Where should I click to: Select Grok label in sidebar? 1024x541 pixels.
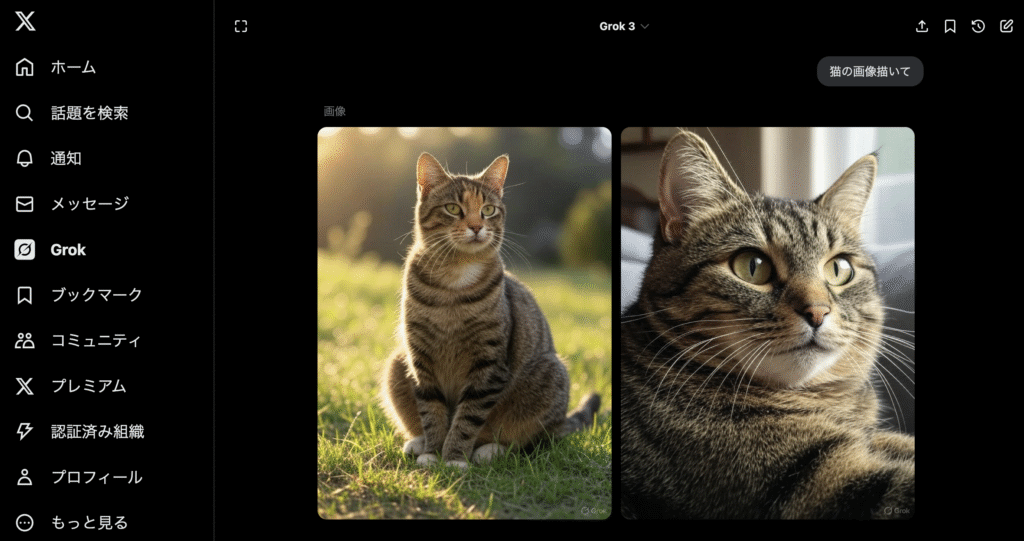(x=69, y=250)
